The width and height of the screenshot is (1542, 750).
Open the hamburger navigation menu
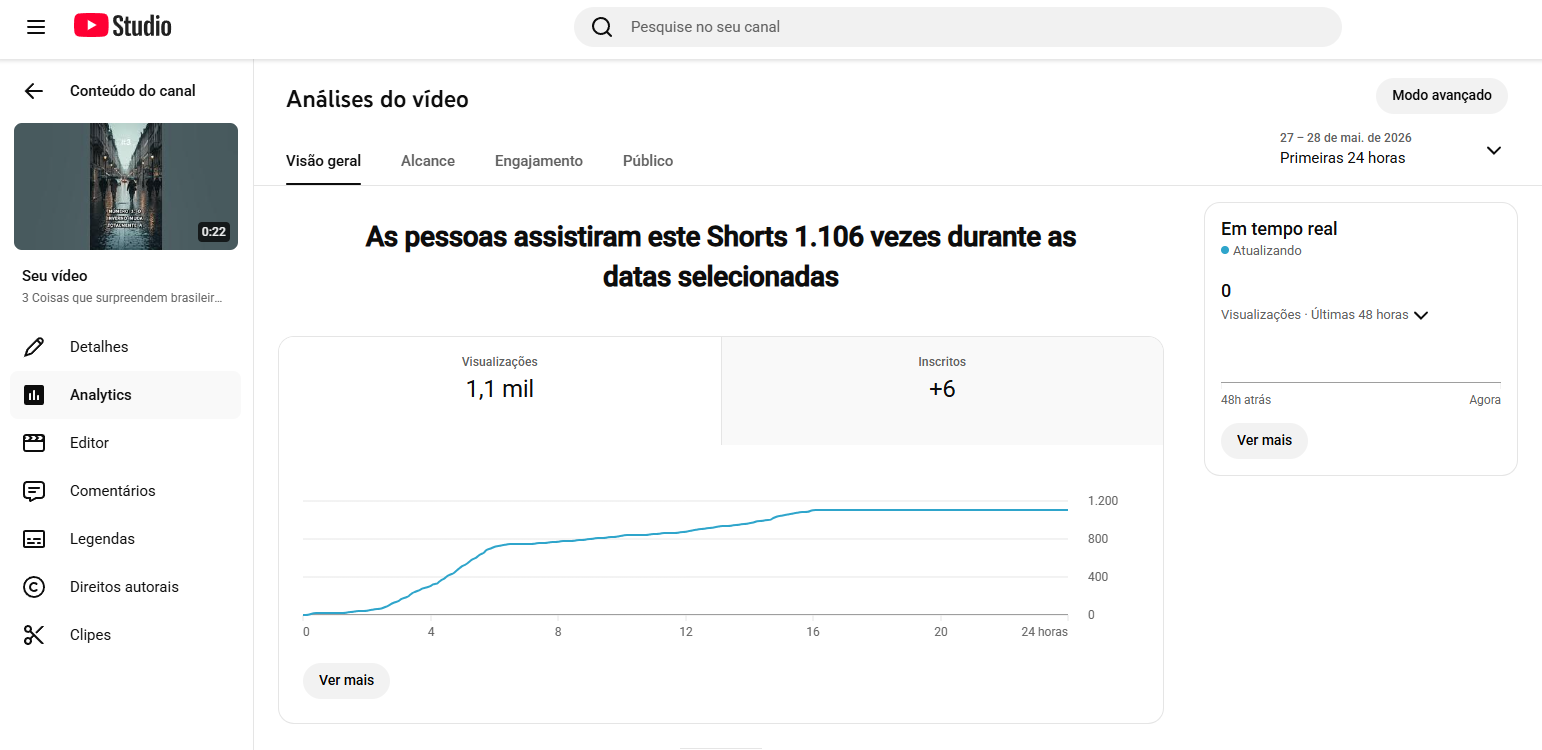[x=36, y=27]
